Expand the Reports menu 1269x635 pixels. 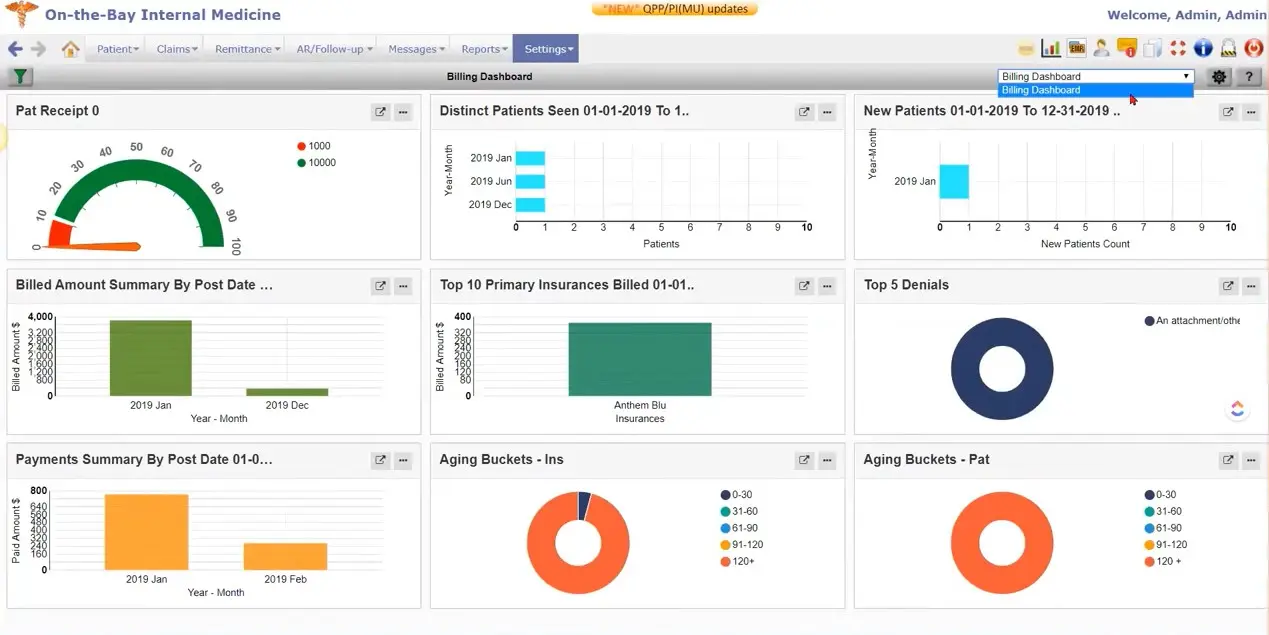click(x=482, y=48)
